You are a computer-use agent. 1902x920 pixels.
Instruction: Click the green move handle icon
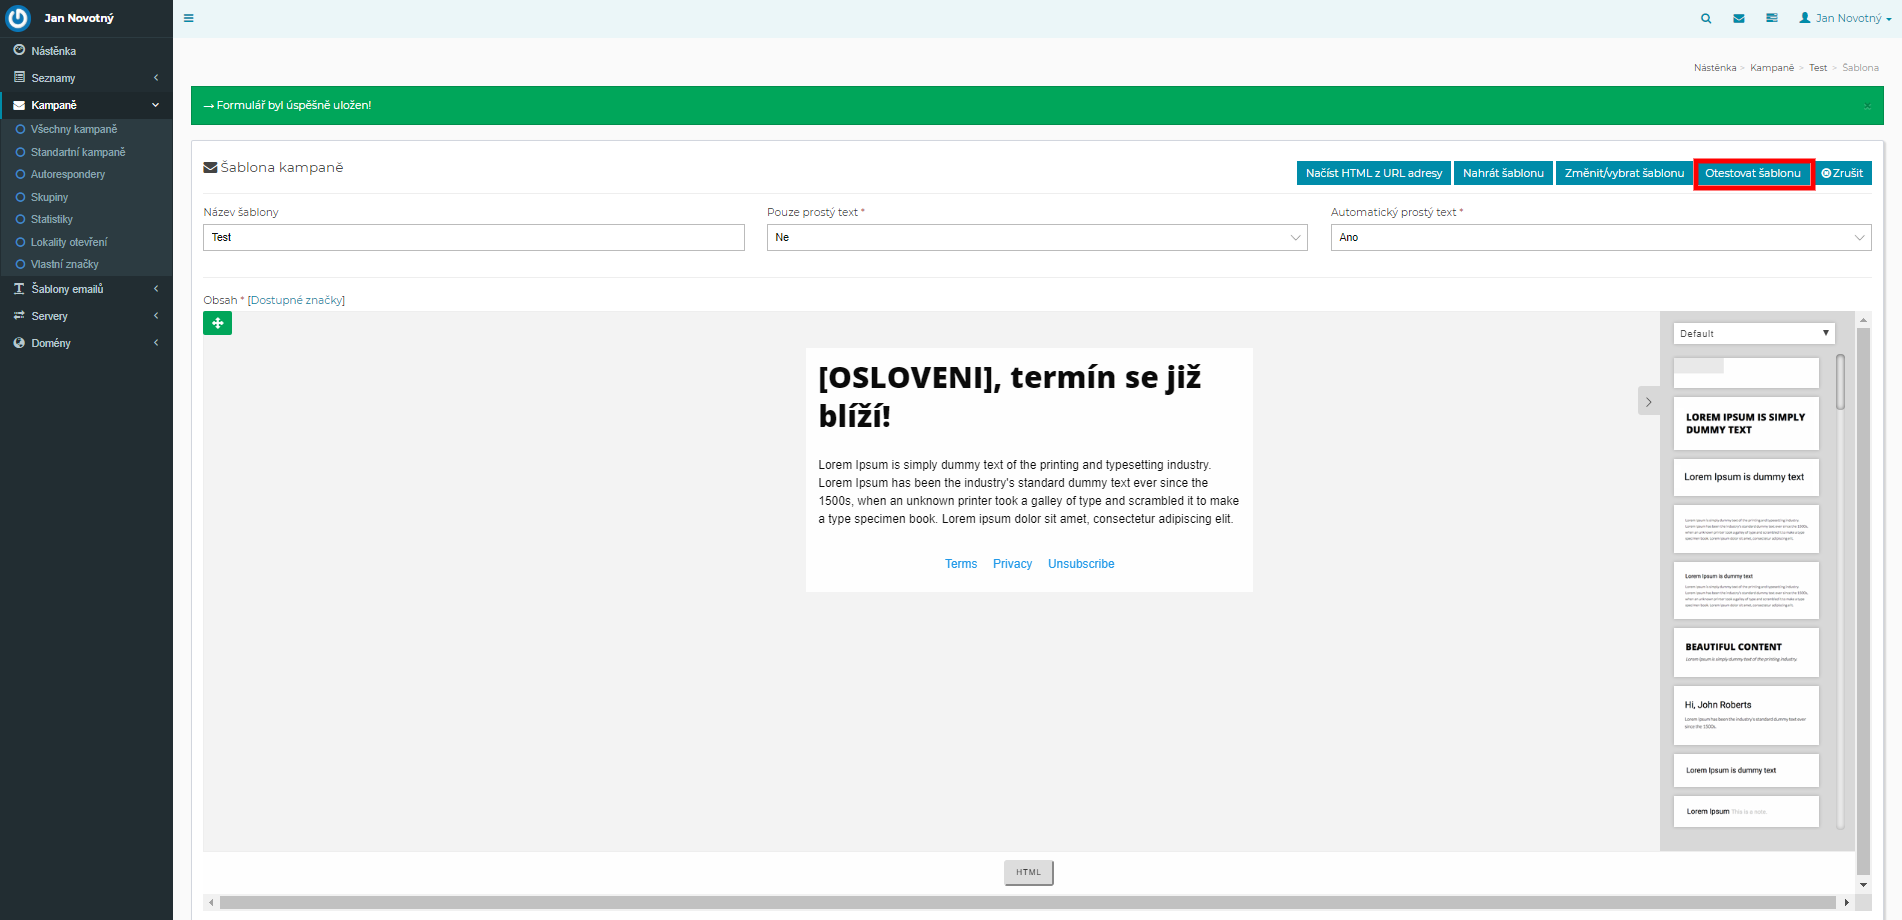[217, 323]
